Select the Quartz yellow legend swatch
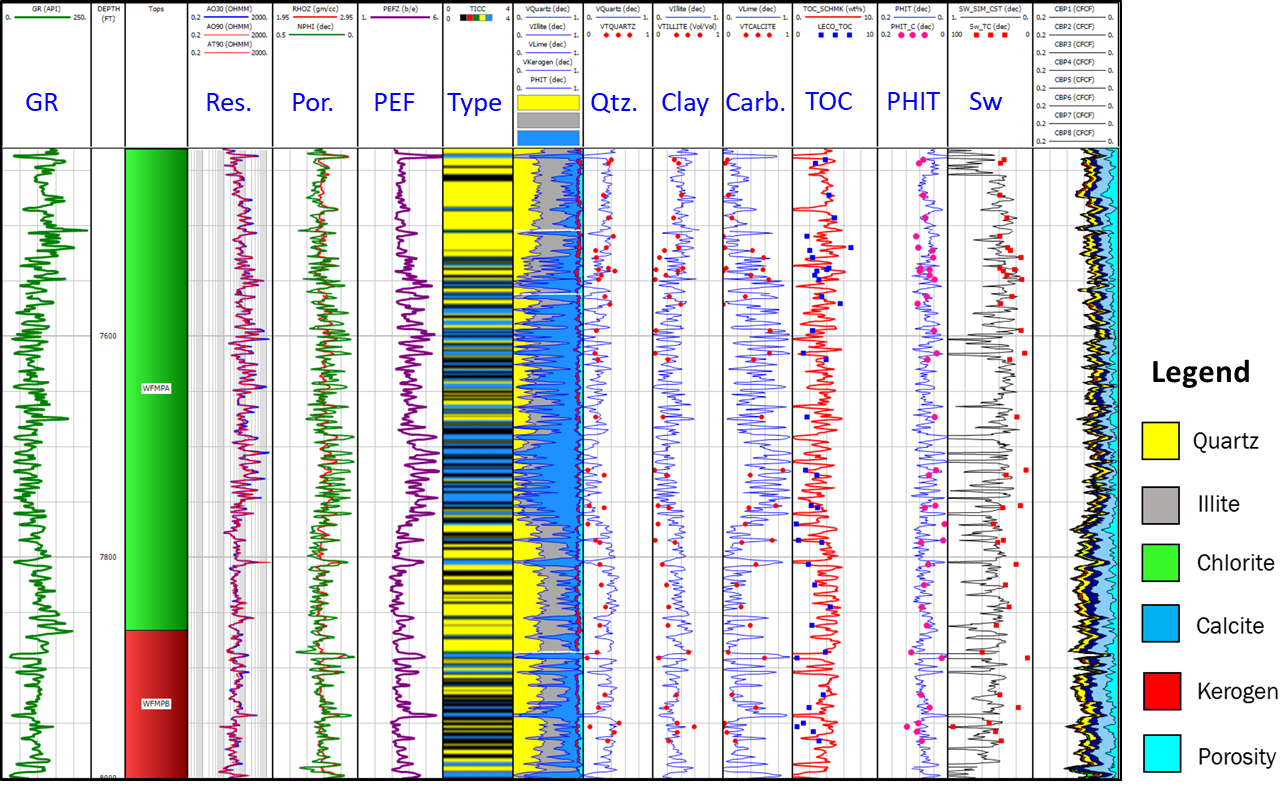Image resolution: width=1287 pixels, height=789 pixels. [x=1161, y=441]
